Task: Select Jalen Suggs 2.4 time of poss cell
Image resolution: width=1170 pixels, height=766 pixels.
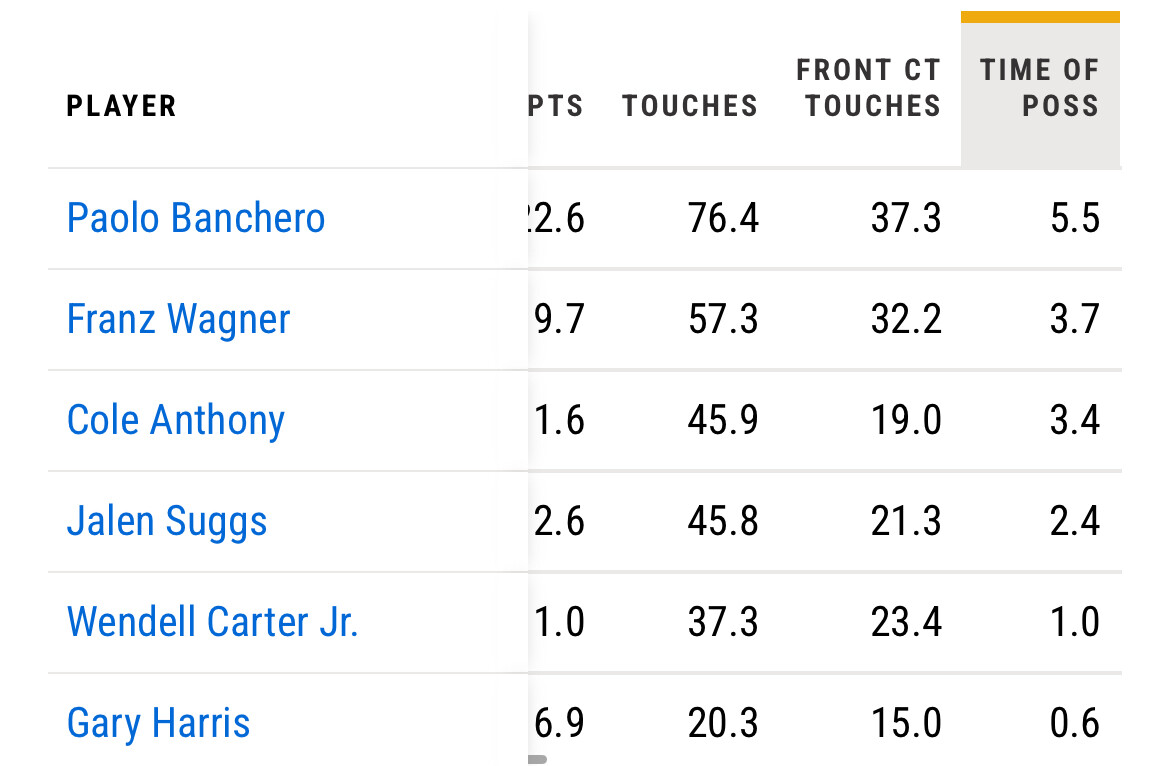Action: (x=1074, y=521)
